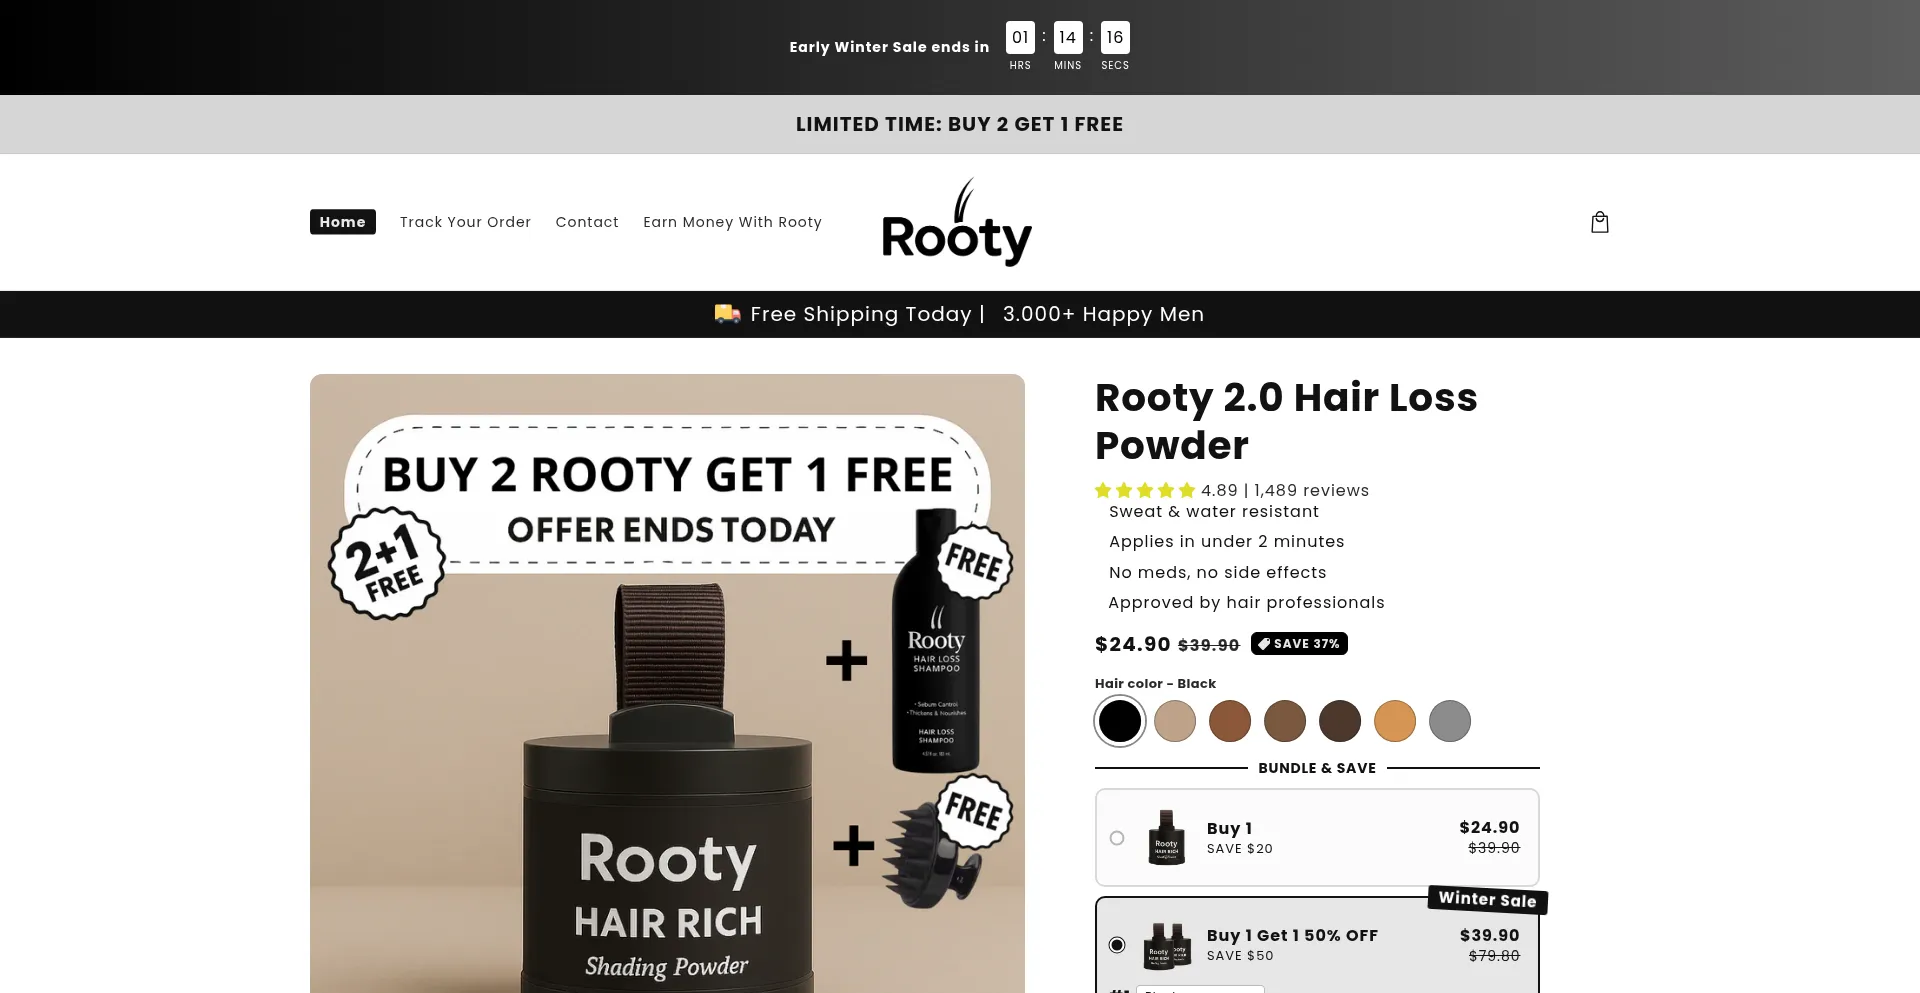Open Earn Money With Rooty link
1920x993 pixels.
click(732, 222)
